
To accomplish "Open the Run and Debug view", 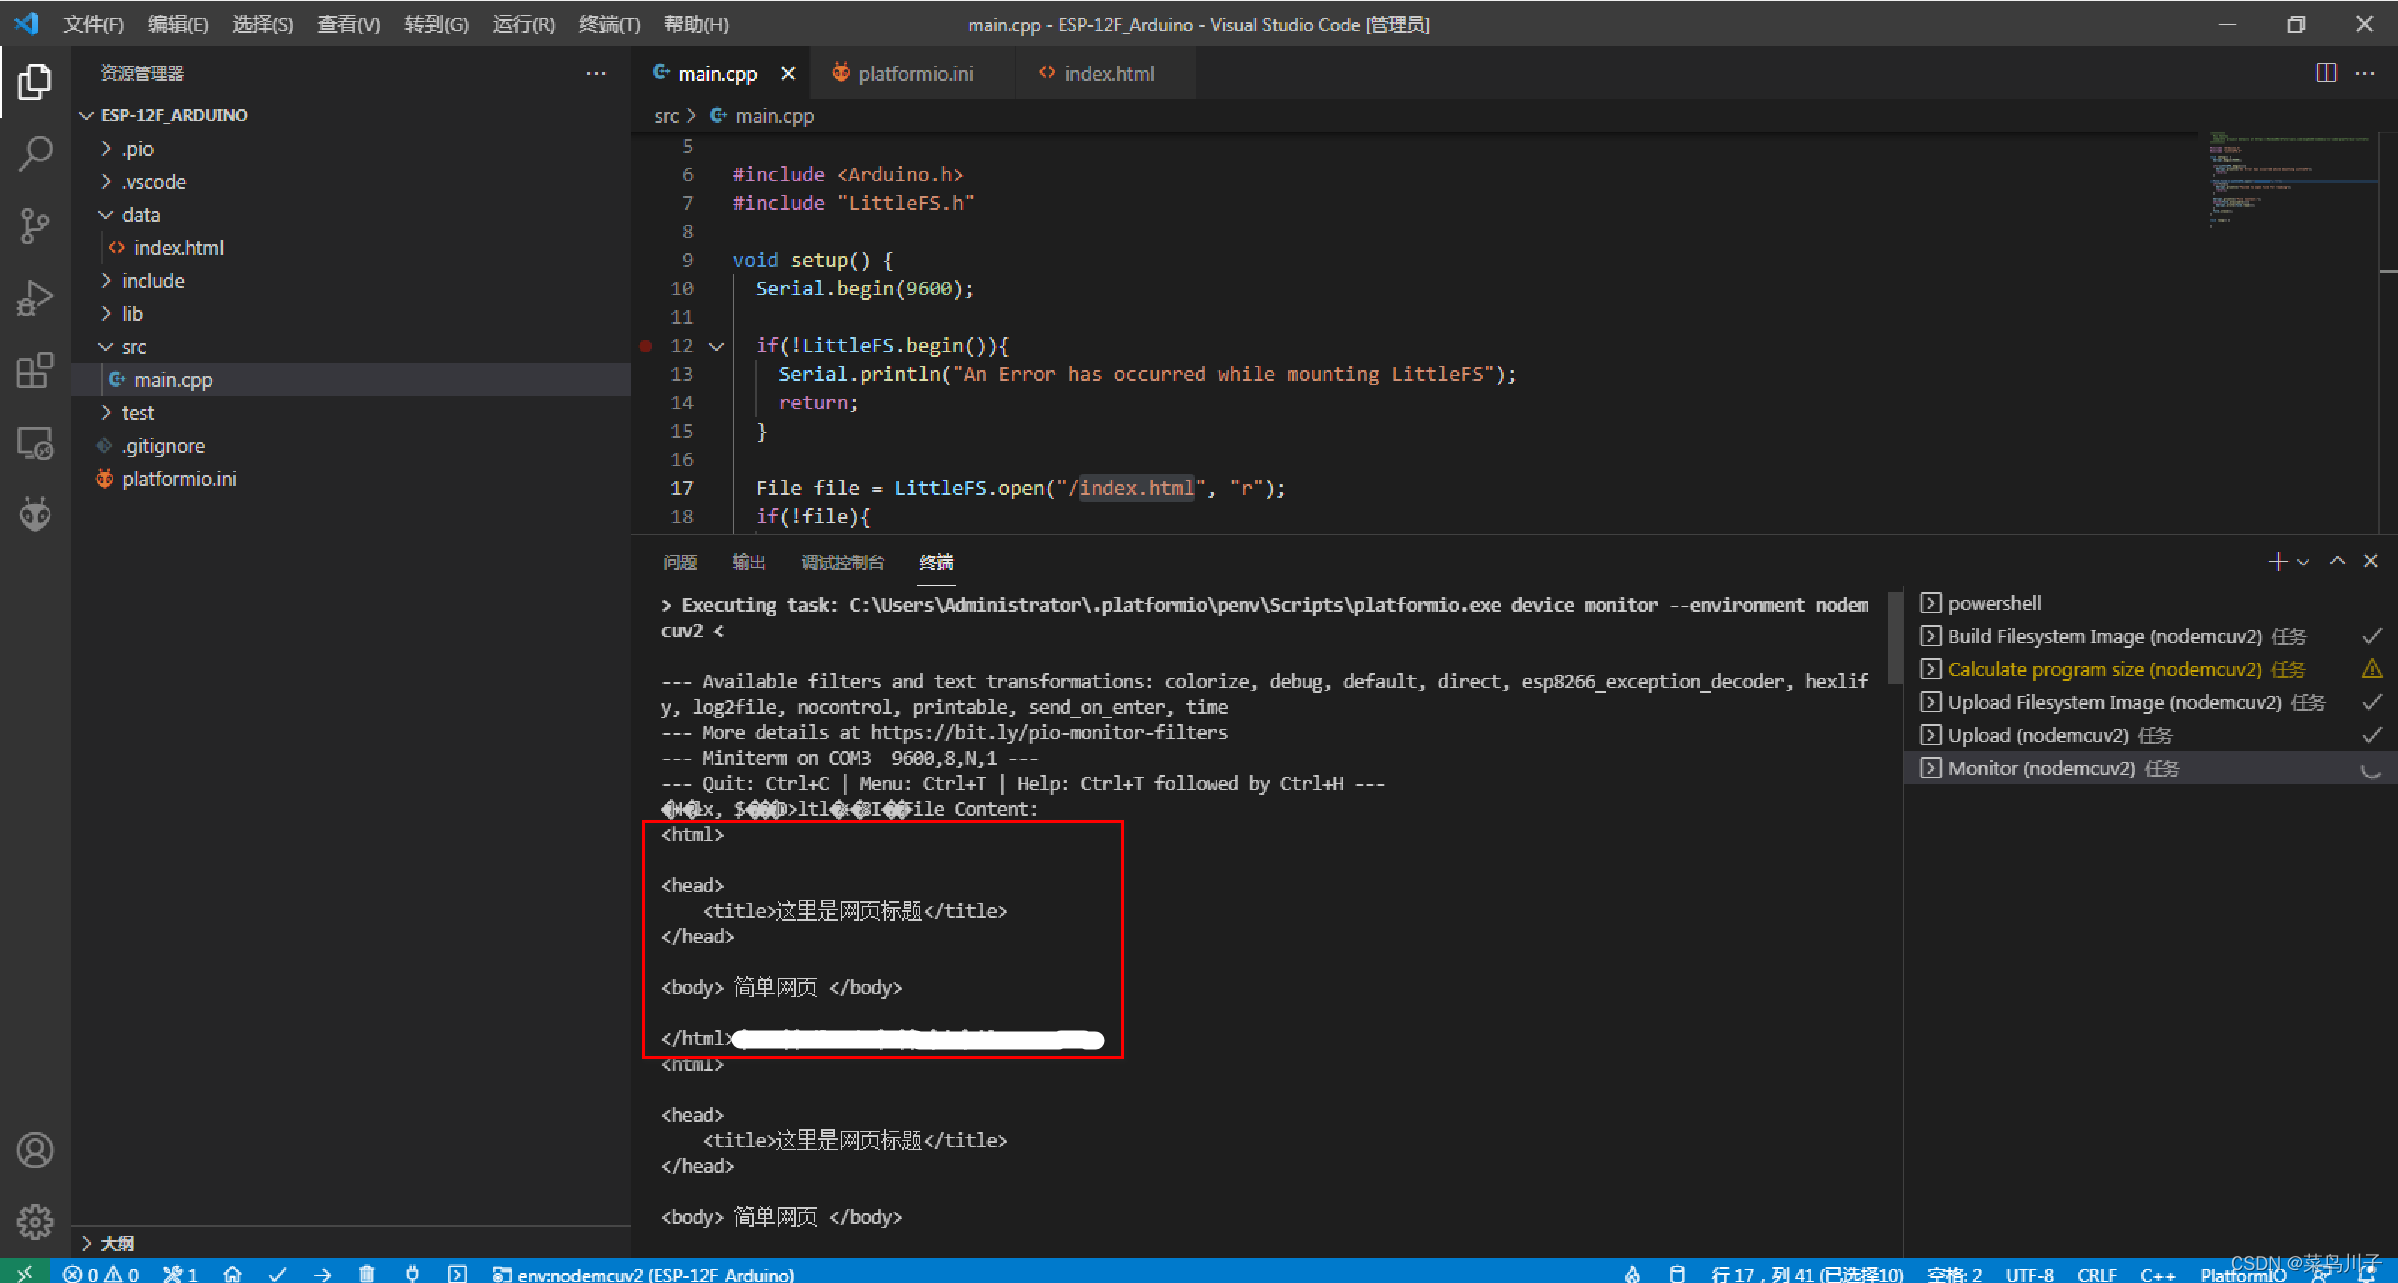I will point(35,298).
